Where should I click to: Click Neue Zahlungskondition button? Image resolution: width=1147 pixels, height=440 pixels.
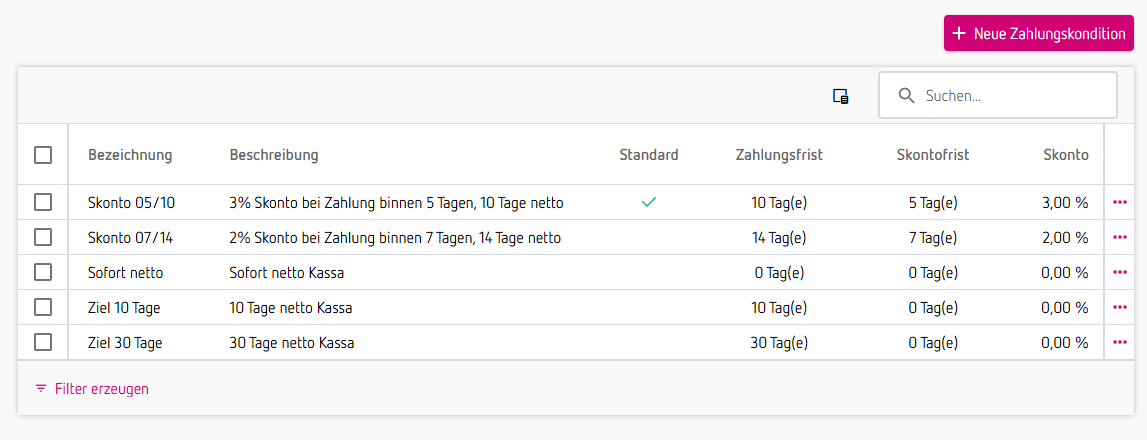point(1039,34)
